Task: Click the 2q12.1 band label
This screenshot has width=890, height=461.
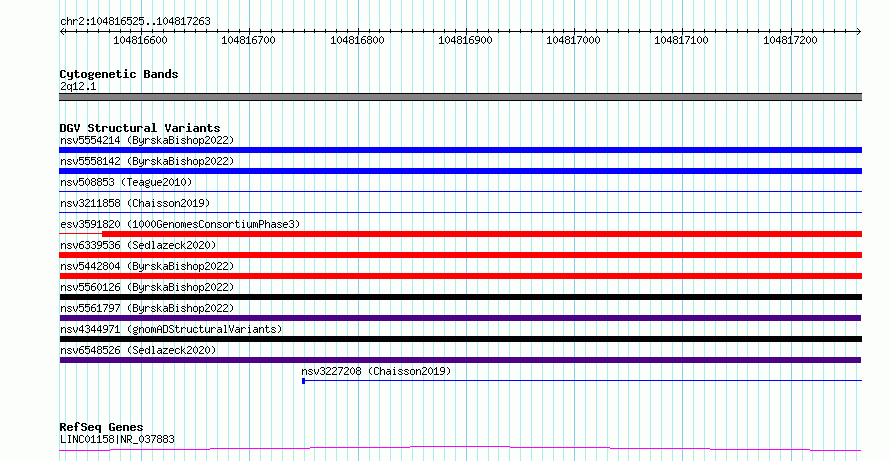Action: click(78, 86)
